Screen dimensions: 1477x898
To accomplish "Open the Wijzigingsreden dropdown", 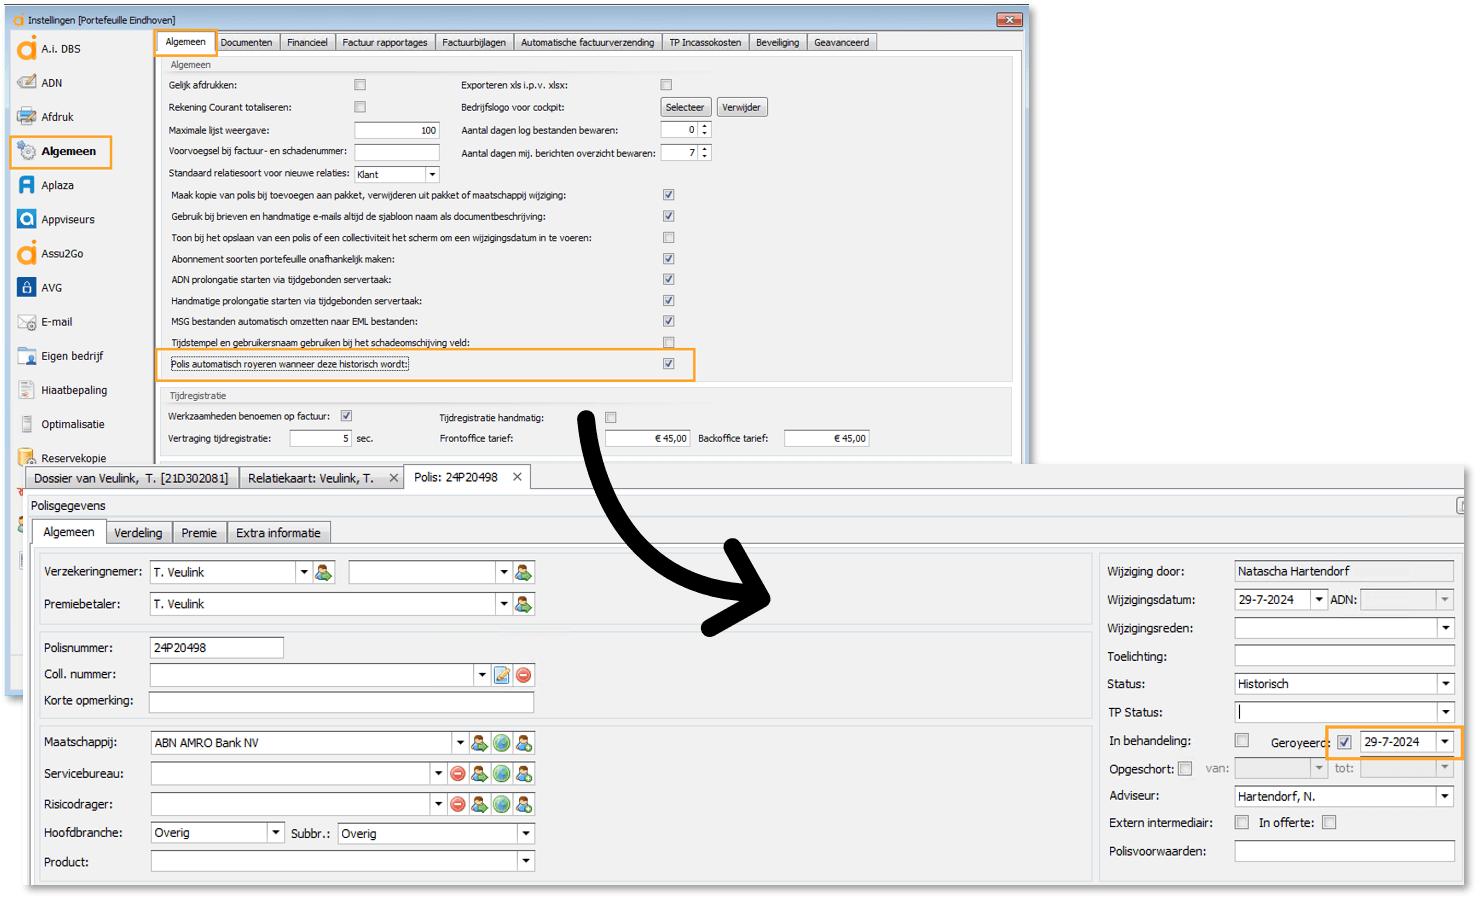I will point(1445,628).
